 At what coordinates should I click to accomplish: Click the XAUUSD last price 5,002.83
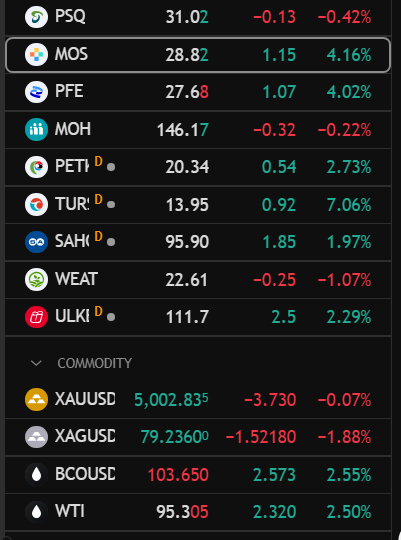pyautogui.click(x=171, y=400)
